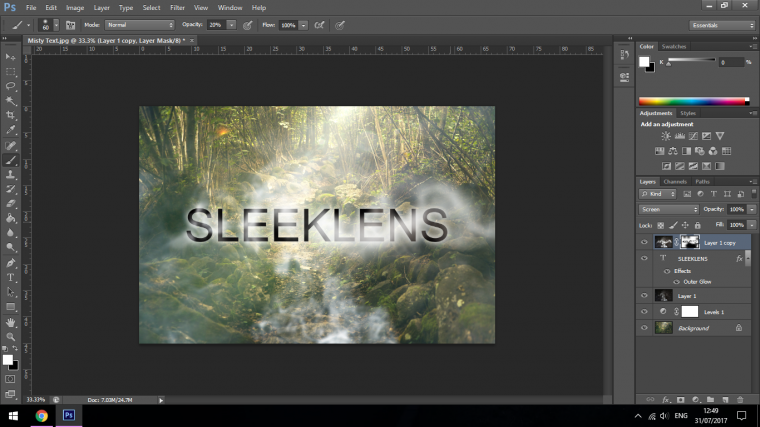Select the Rectangle shape tool

coord(10,307)
